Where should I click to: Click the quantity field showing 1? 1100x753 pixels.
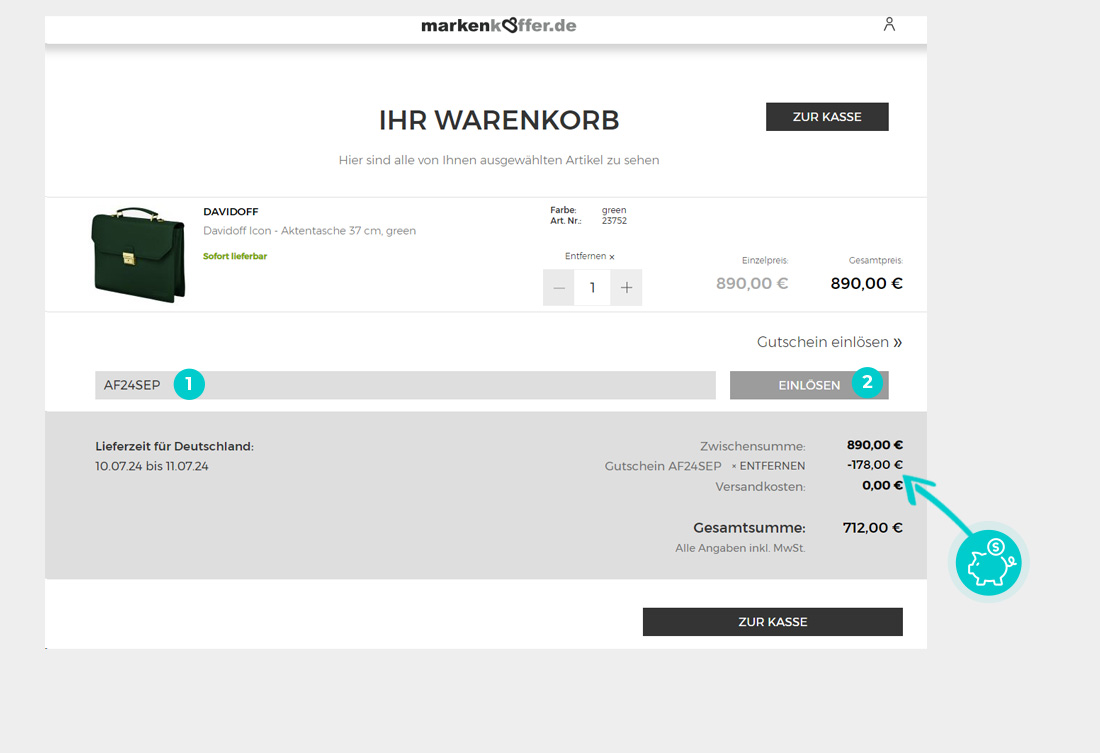(593, 288)
